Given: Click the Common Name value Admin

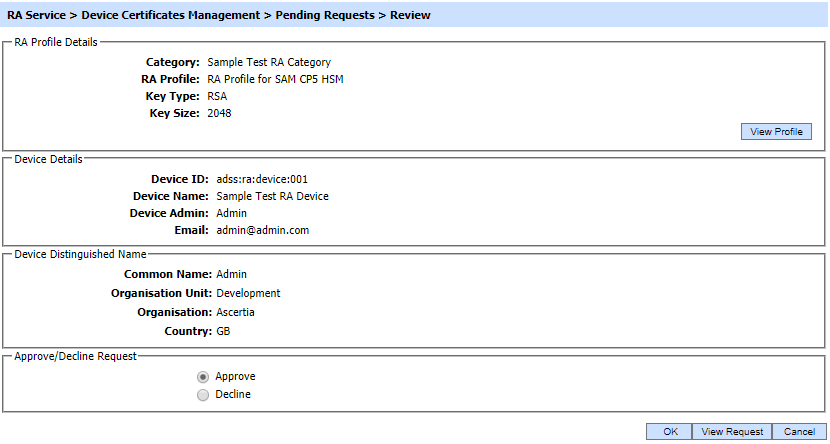Looking at the screenshot, I should coord(231,274).
